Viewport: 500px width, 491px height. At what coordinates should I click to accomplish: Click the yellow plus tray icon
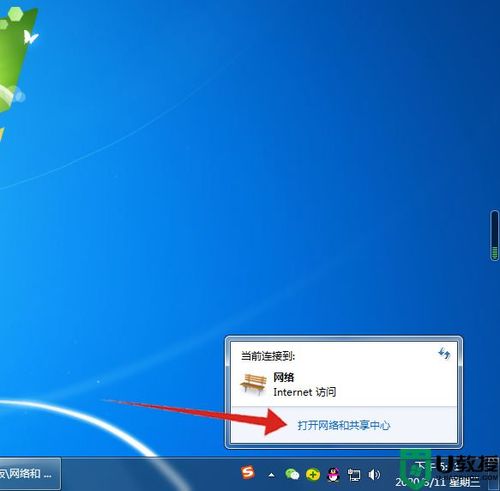click(313, 475)
